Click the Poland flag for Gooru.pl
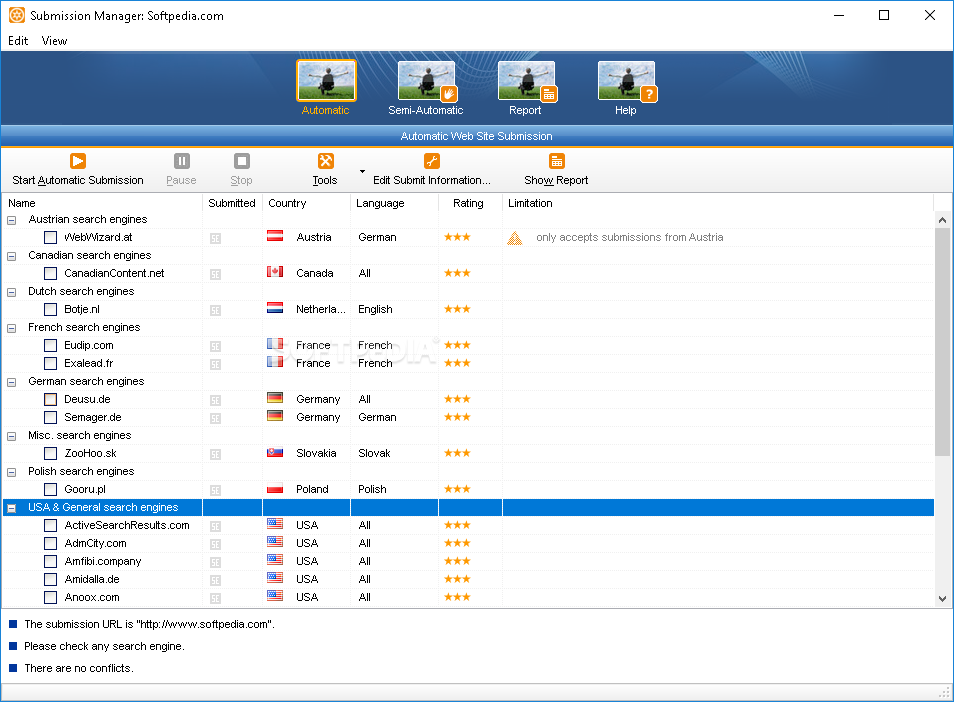The height and width of the screenshot is (702, 954). [275, 488]
